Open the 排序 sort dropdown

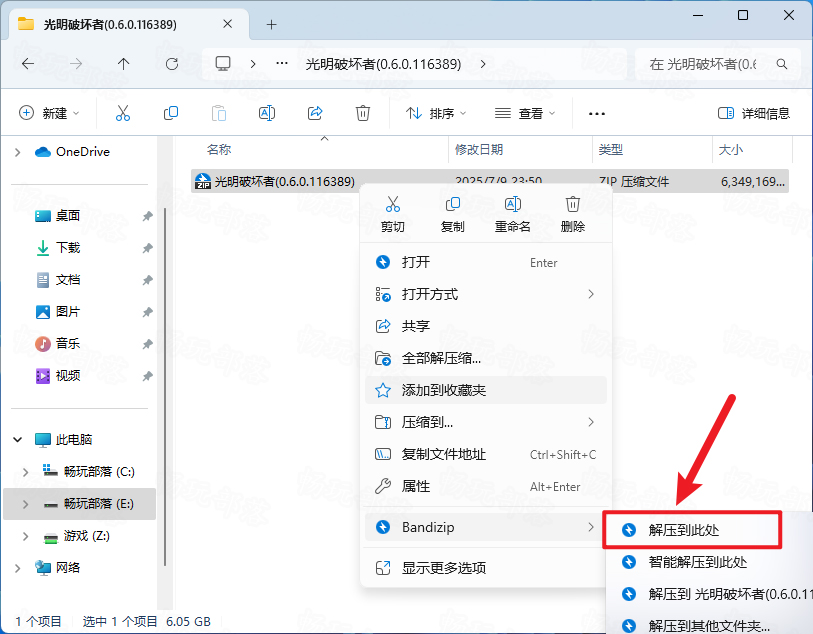[x=436, y=113]
